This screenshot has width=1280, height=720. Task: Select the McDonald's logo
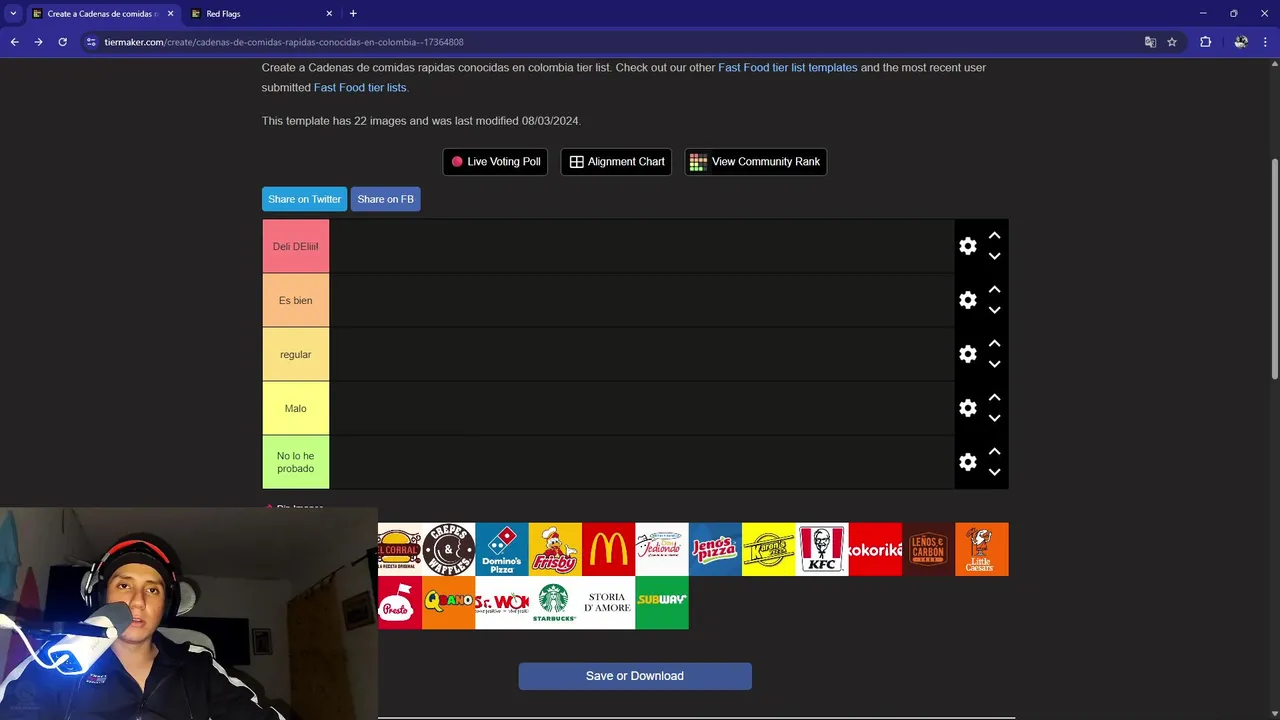tap(608, 549)
